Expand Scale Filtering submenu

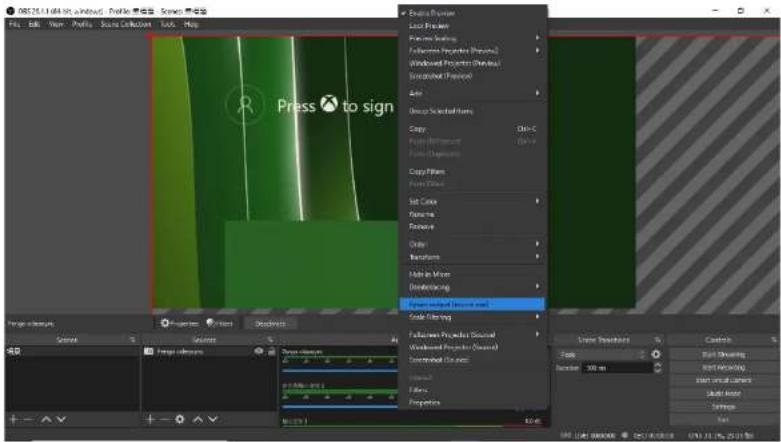click(472, 317)
